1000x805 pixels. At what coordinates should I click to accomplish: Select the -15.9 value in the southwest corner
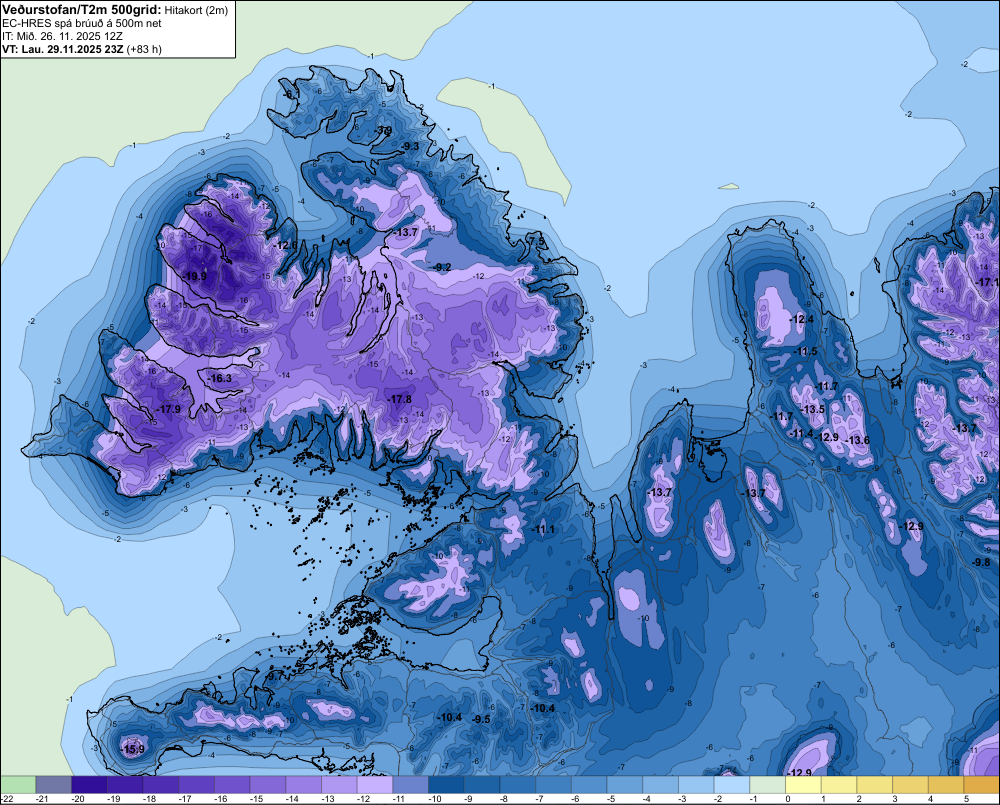click(134, 750)
